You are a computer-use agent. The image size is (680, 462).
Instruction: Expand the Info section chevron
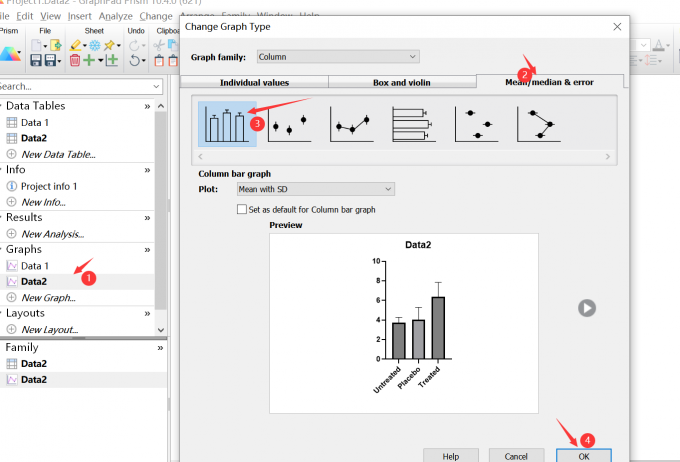(x=147, y=170)
